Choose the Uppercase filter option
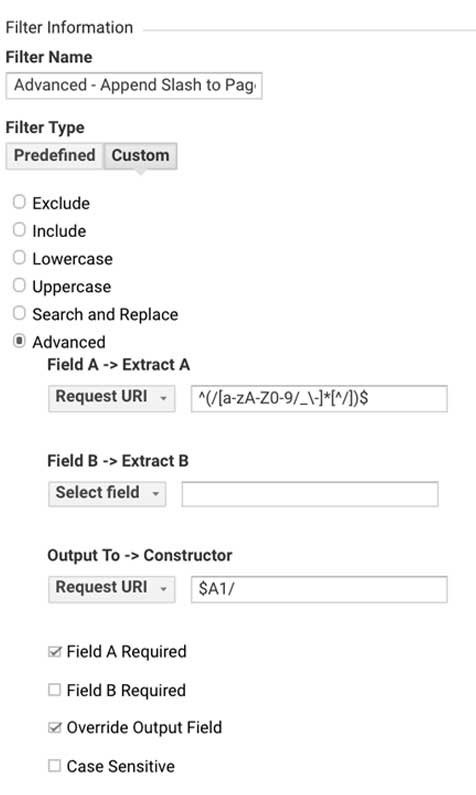 [x=19, y=285]
